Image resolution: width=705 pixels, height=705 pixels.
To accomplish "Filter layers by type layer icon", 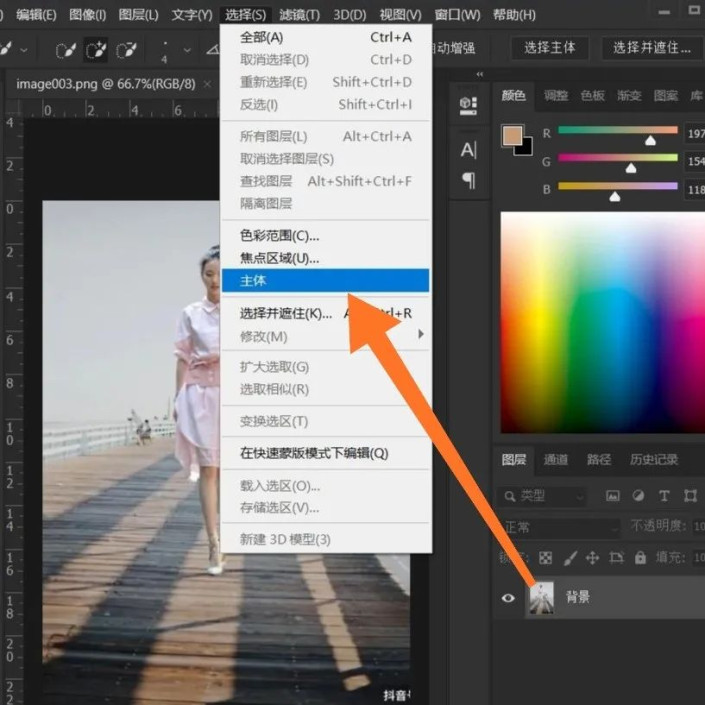I will [x=664, y=496].
